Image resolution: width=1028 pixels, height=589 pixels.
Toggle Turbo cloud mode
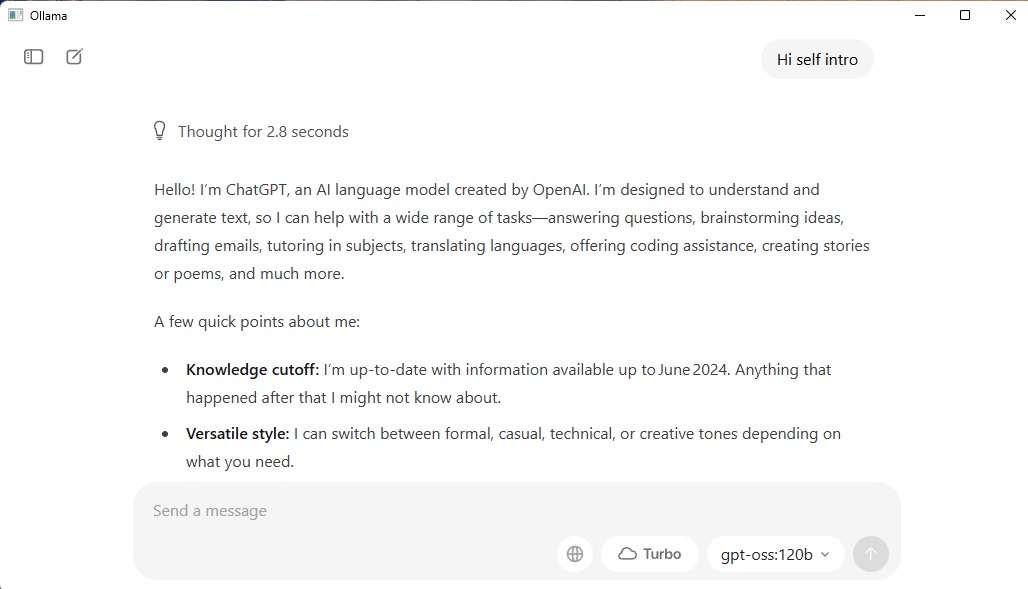[x=650, y=554]
